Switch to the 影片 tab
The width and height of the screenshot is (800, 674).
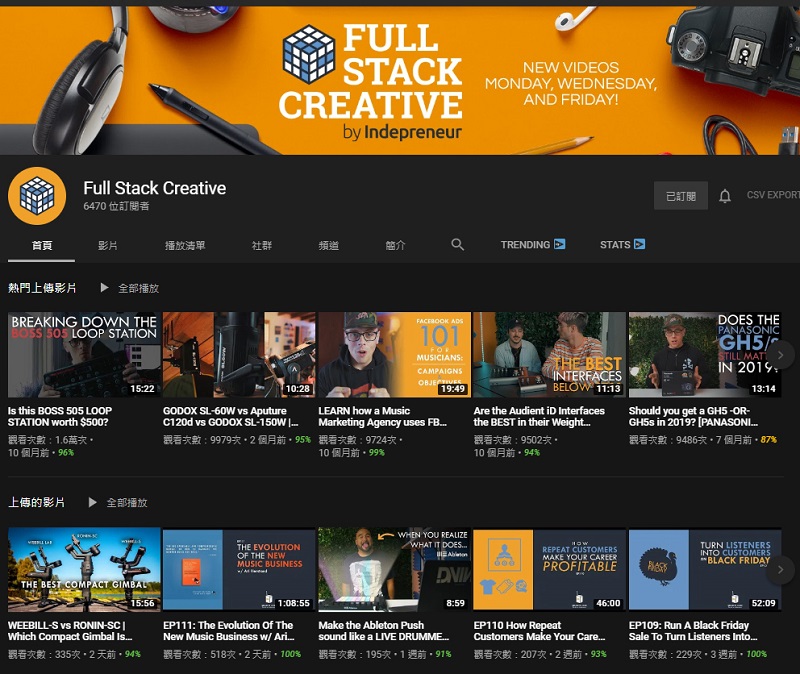point(107,245)
